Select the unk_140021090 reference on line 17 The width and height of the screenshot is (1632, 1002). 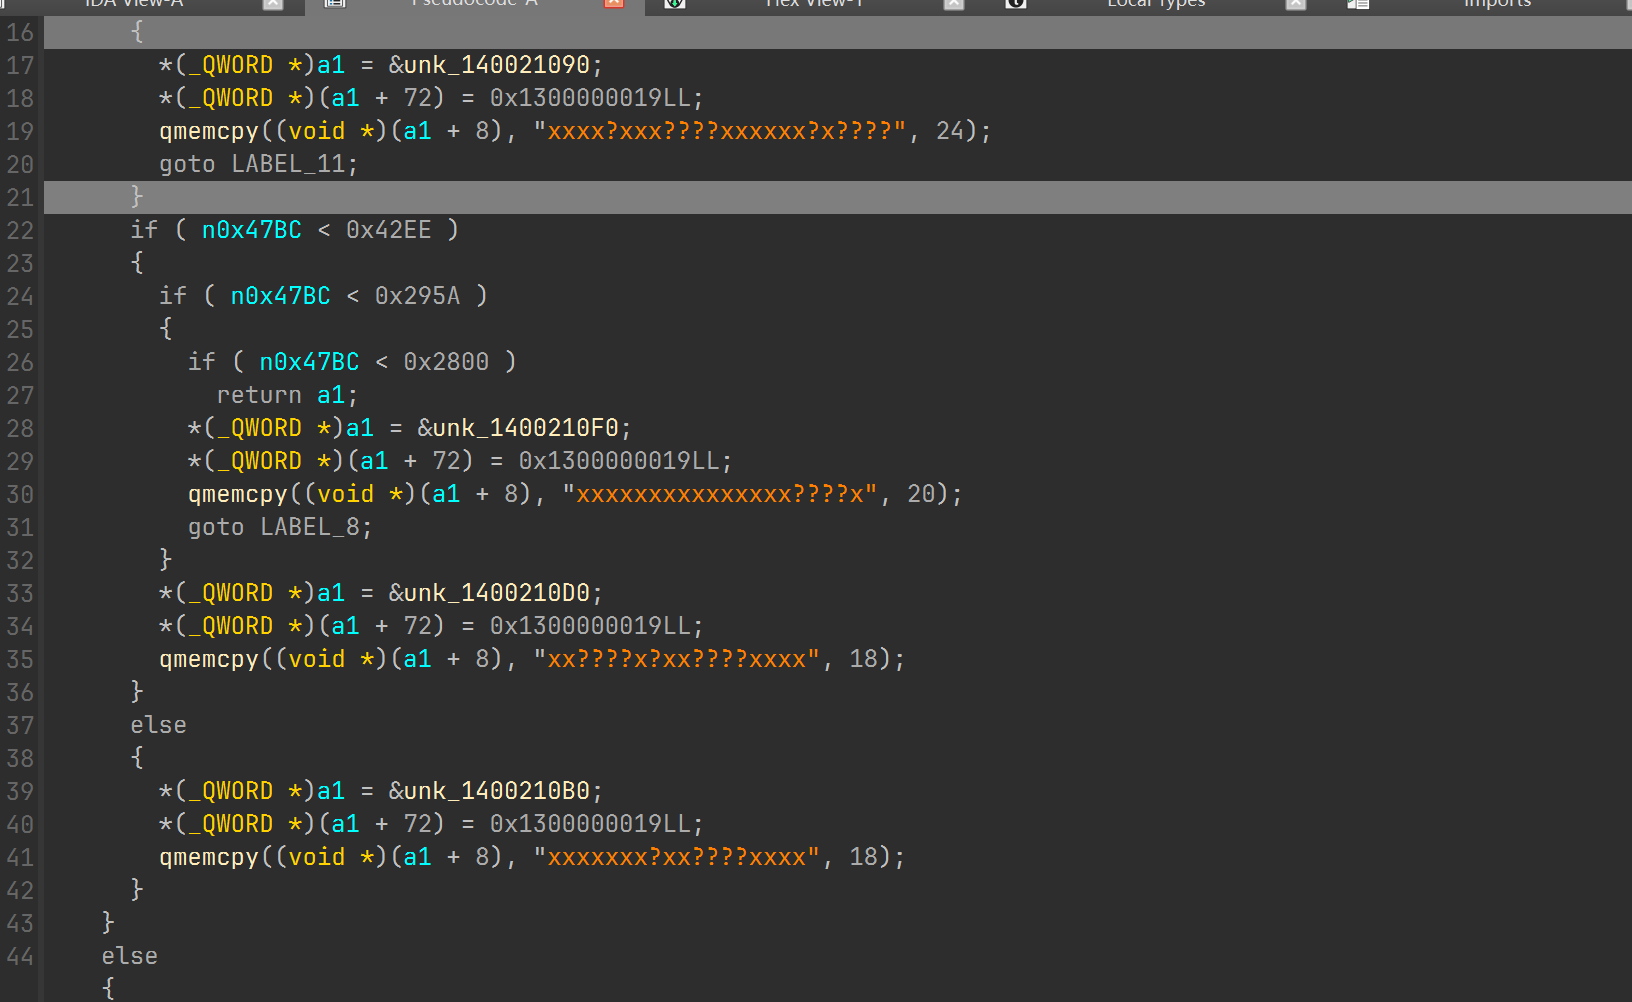[x=497, y=65]
